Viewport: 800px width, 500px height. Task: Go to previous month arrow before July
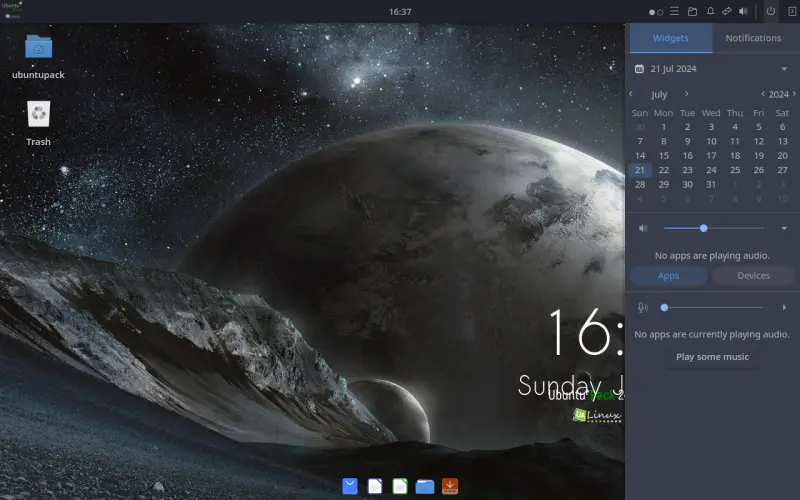(631, 94)
